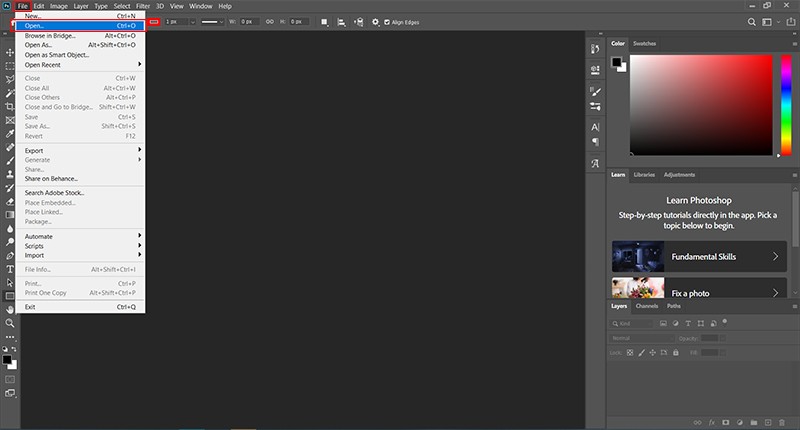Select the Clone Stamp tool

click(10, 174)
